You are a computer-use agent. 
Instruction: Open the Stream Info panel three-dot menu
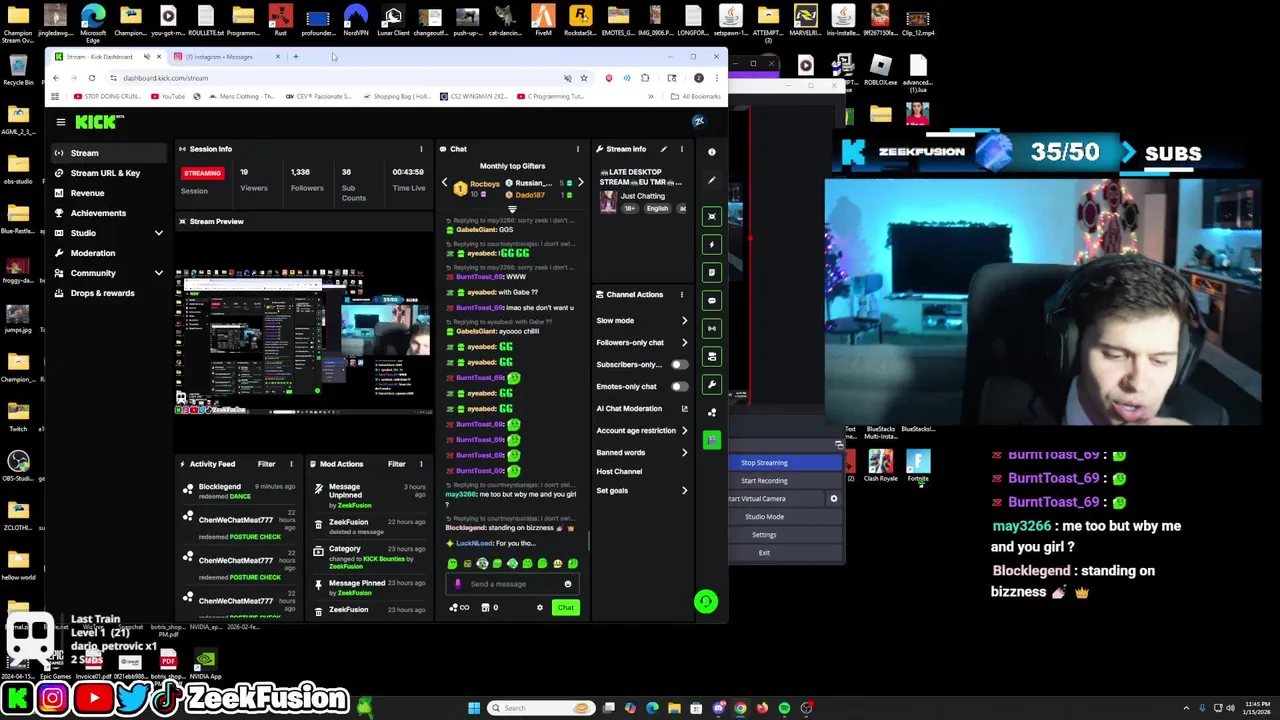pos(682,149)
